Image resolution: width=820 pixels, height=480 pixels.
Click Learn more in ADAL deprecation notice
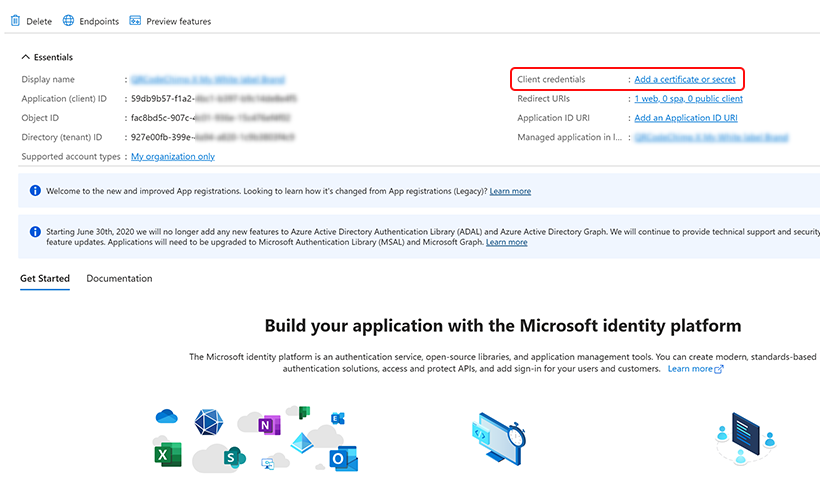(506, 242)
